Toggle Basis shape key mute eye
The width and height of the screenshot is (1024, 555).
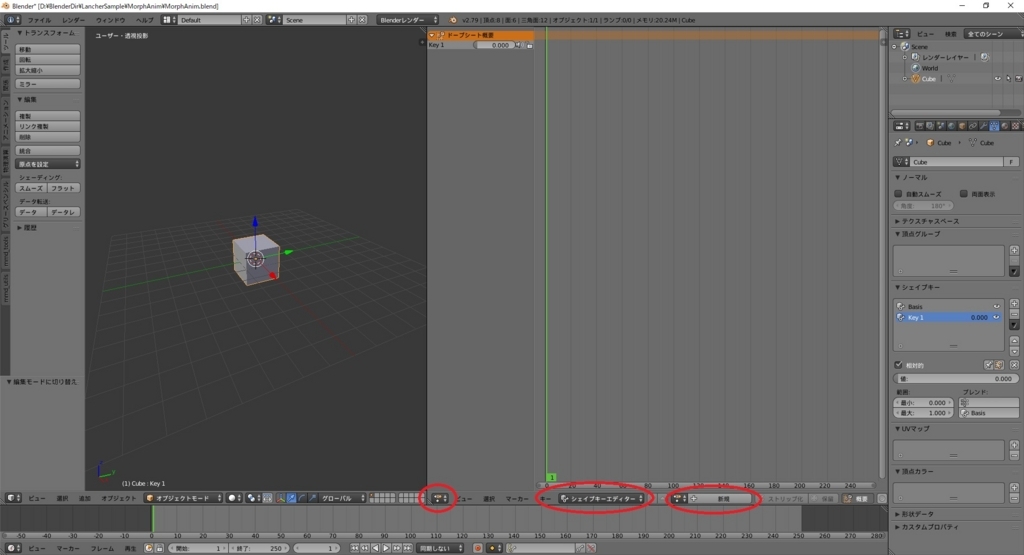[x=997, y=306]
